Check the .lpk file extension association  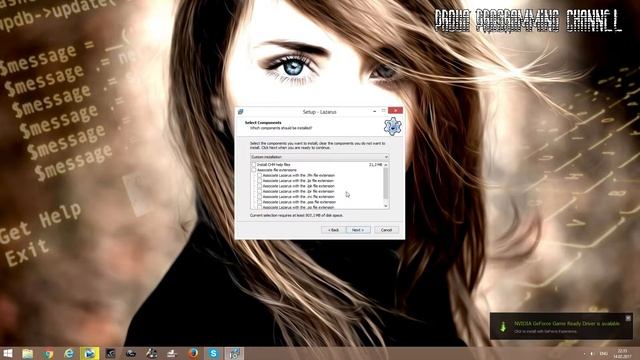pyautogui.click(x=260, y=186)
